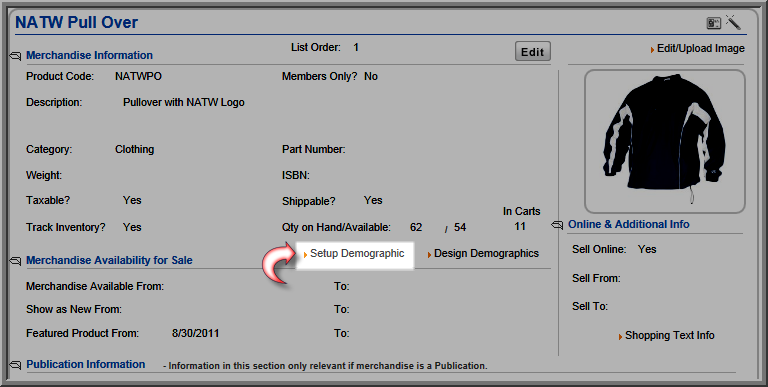Click the product code value NATWPO

[138, 76]
